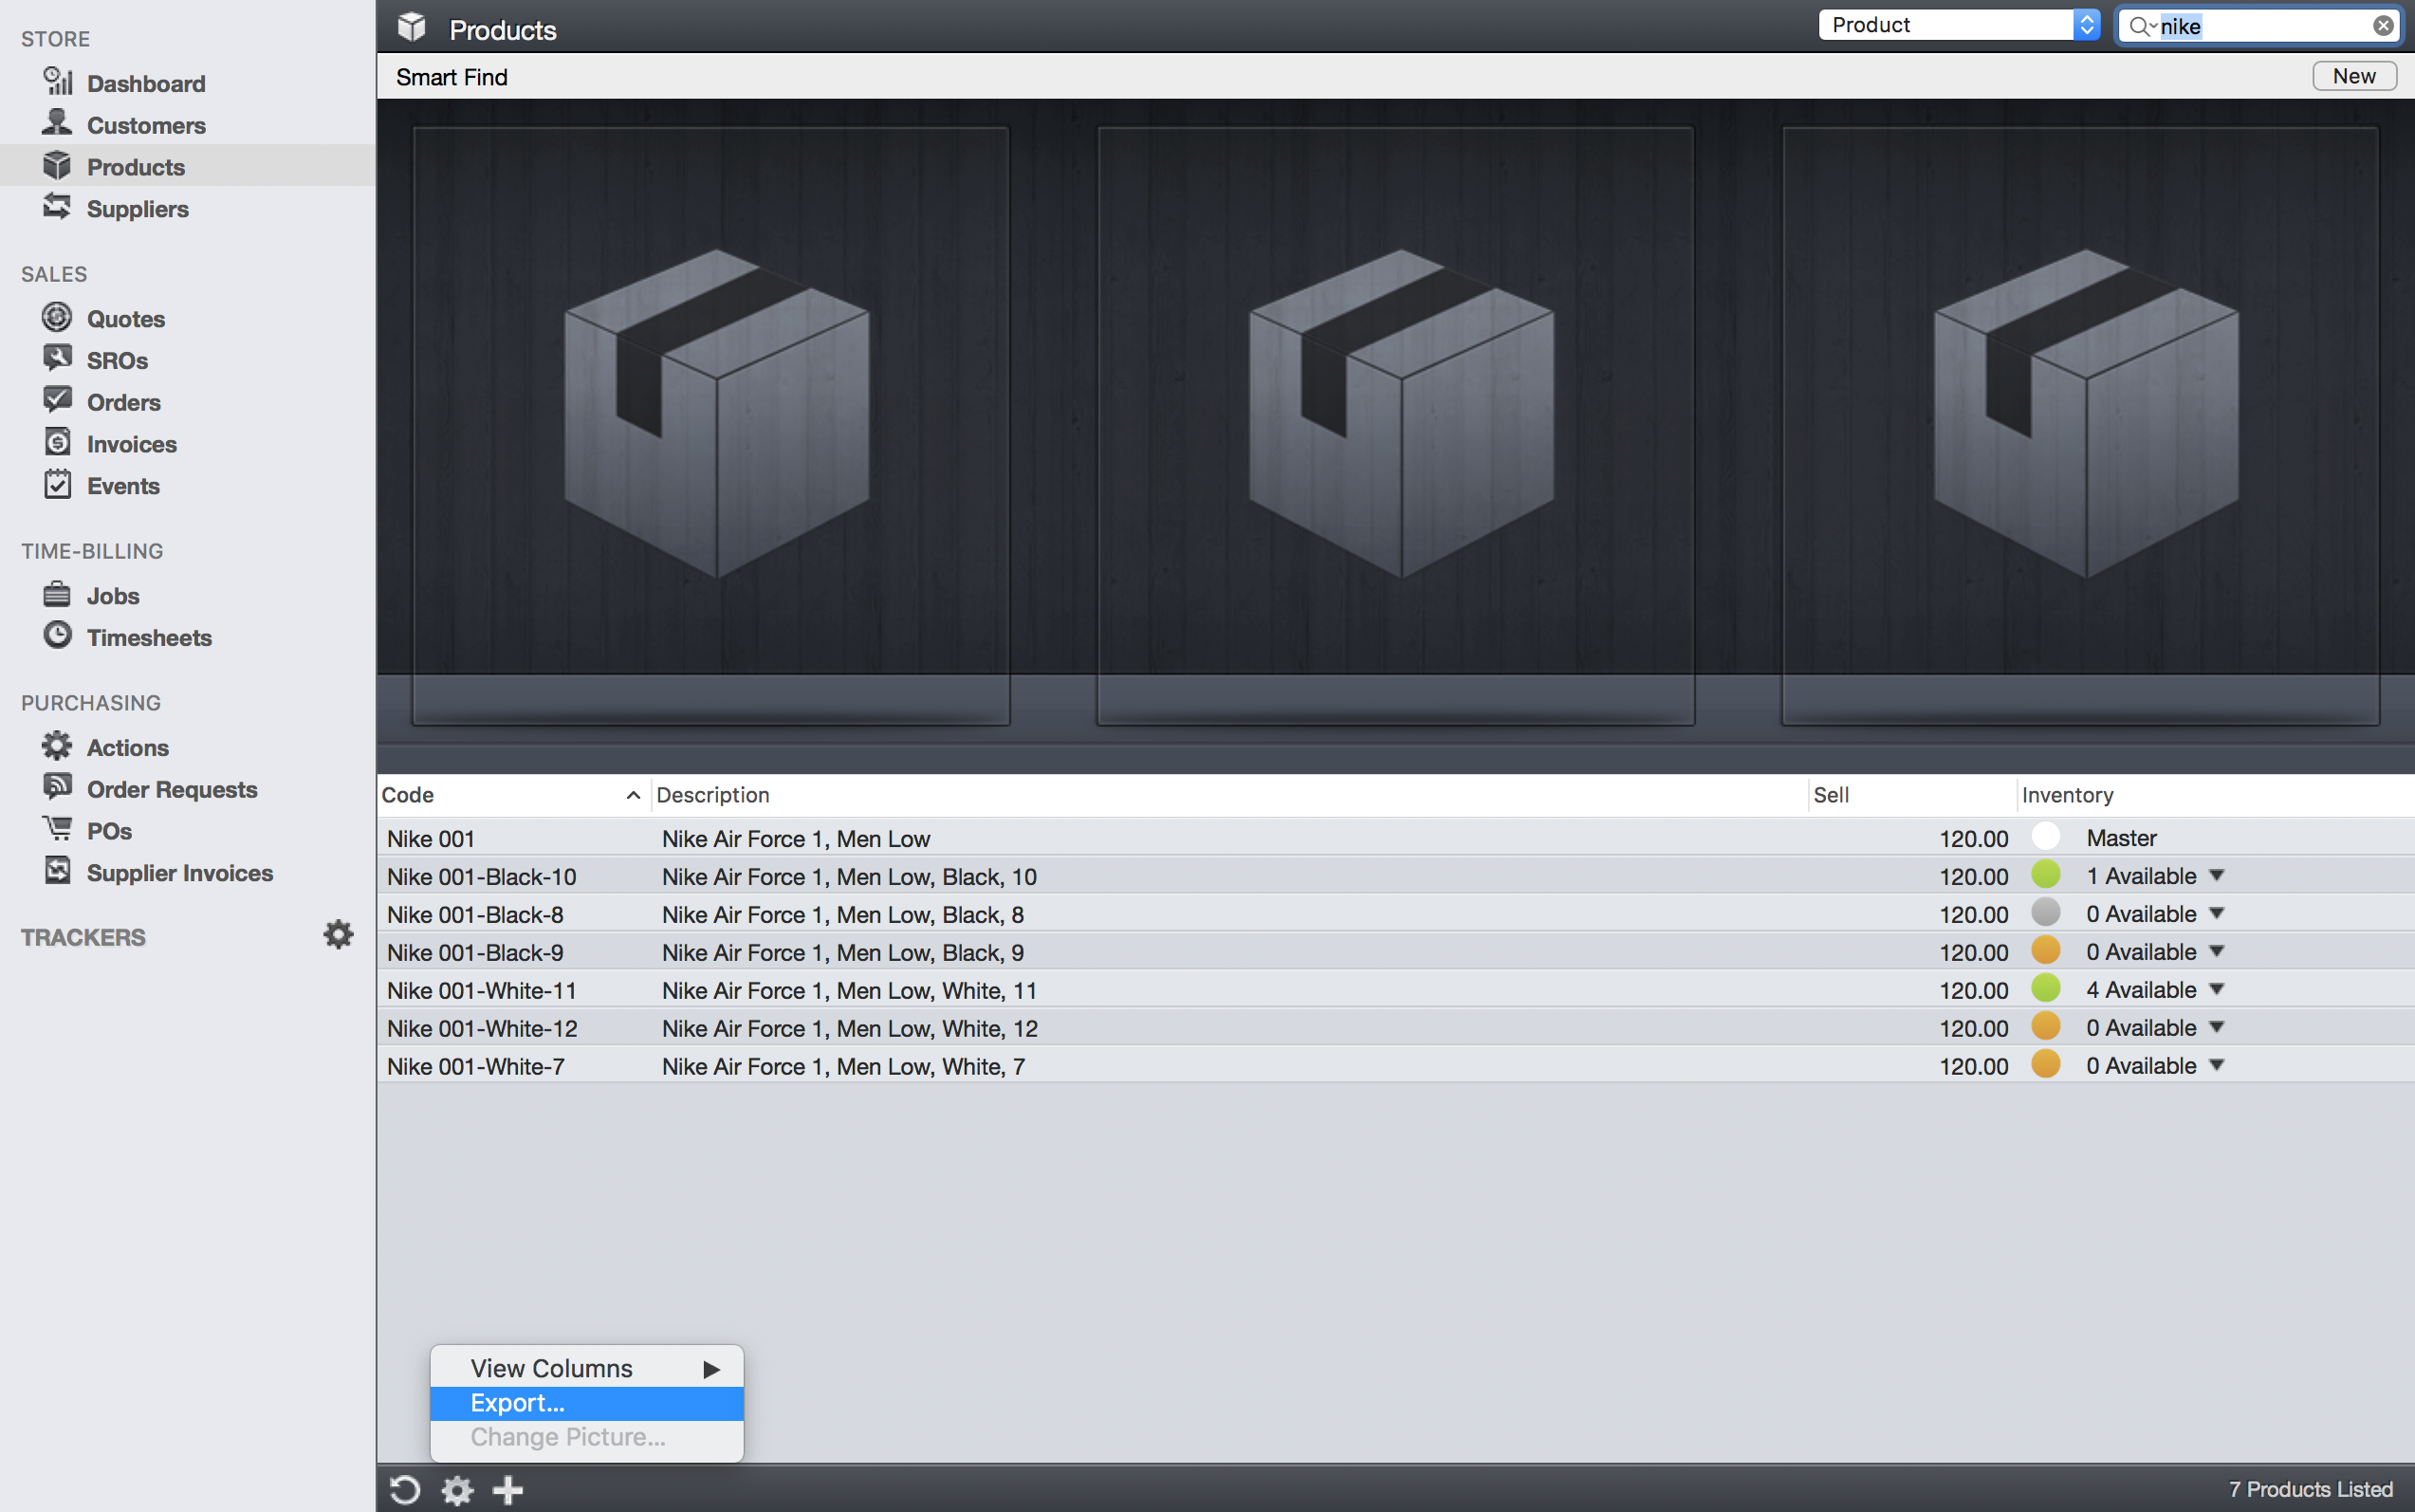Click the Orders checkmark icon
This screenshot has height=1512, width=2415.
(x=57, y=400)
